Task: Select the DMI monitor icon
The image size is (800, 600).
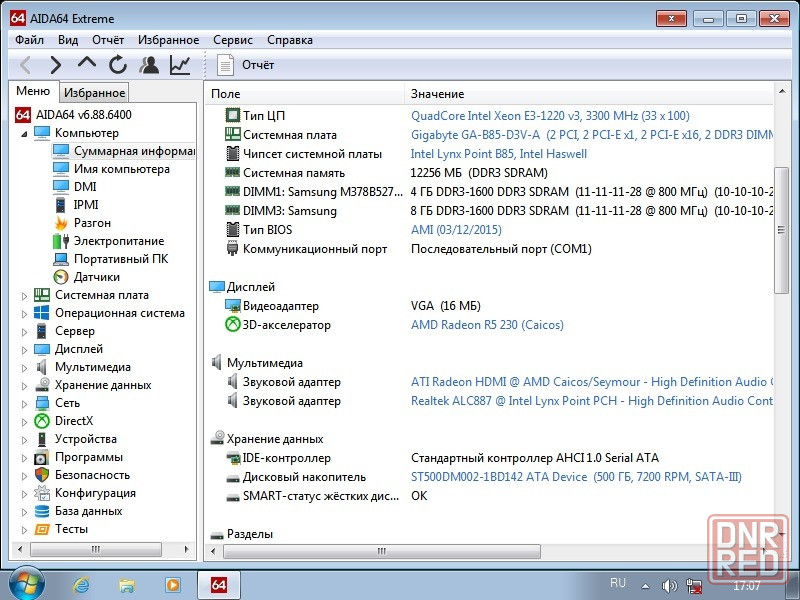Action: [61, 187]
